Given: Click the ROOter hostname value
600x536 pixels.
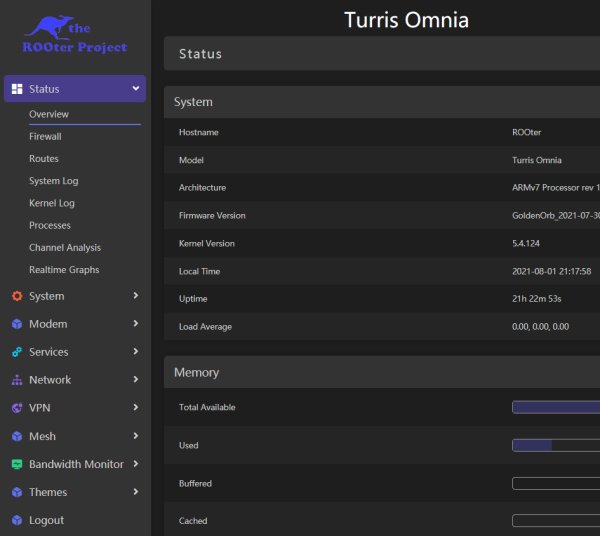Looking at the screenshot, I should coord(527,132).
